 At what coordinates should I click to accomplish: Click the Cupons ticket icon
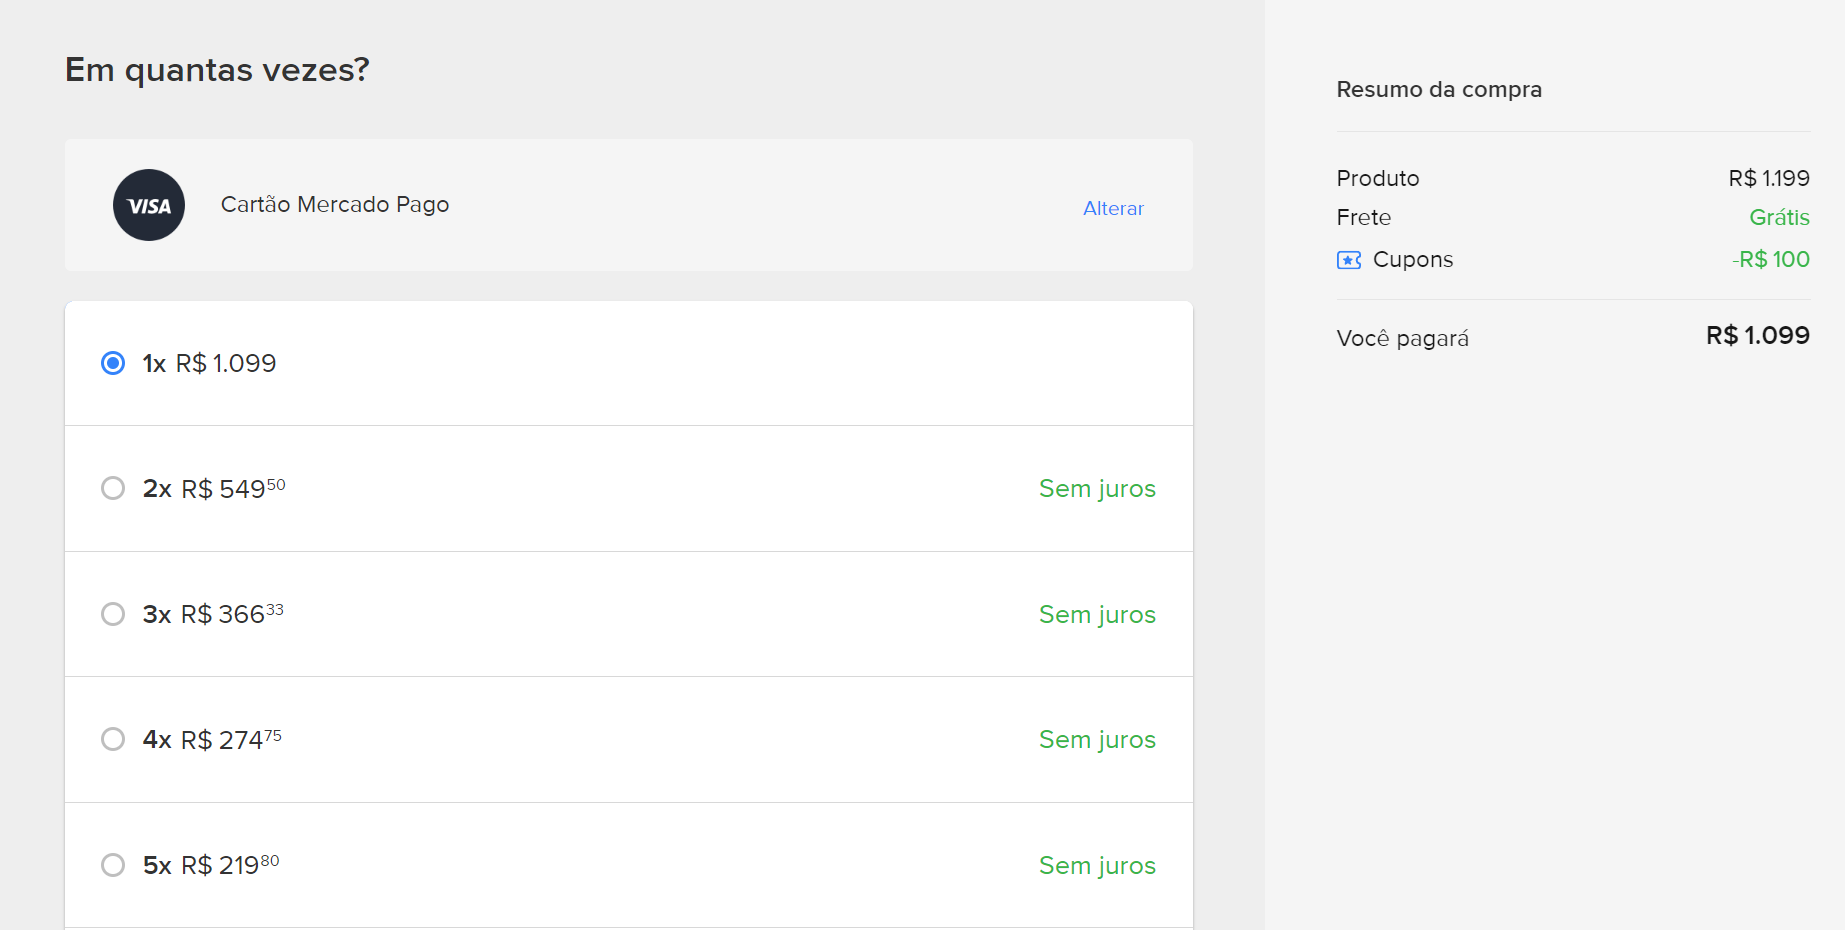[1348, 260]
